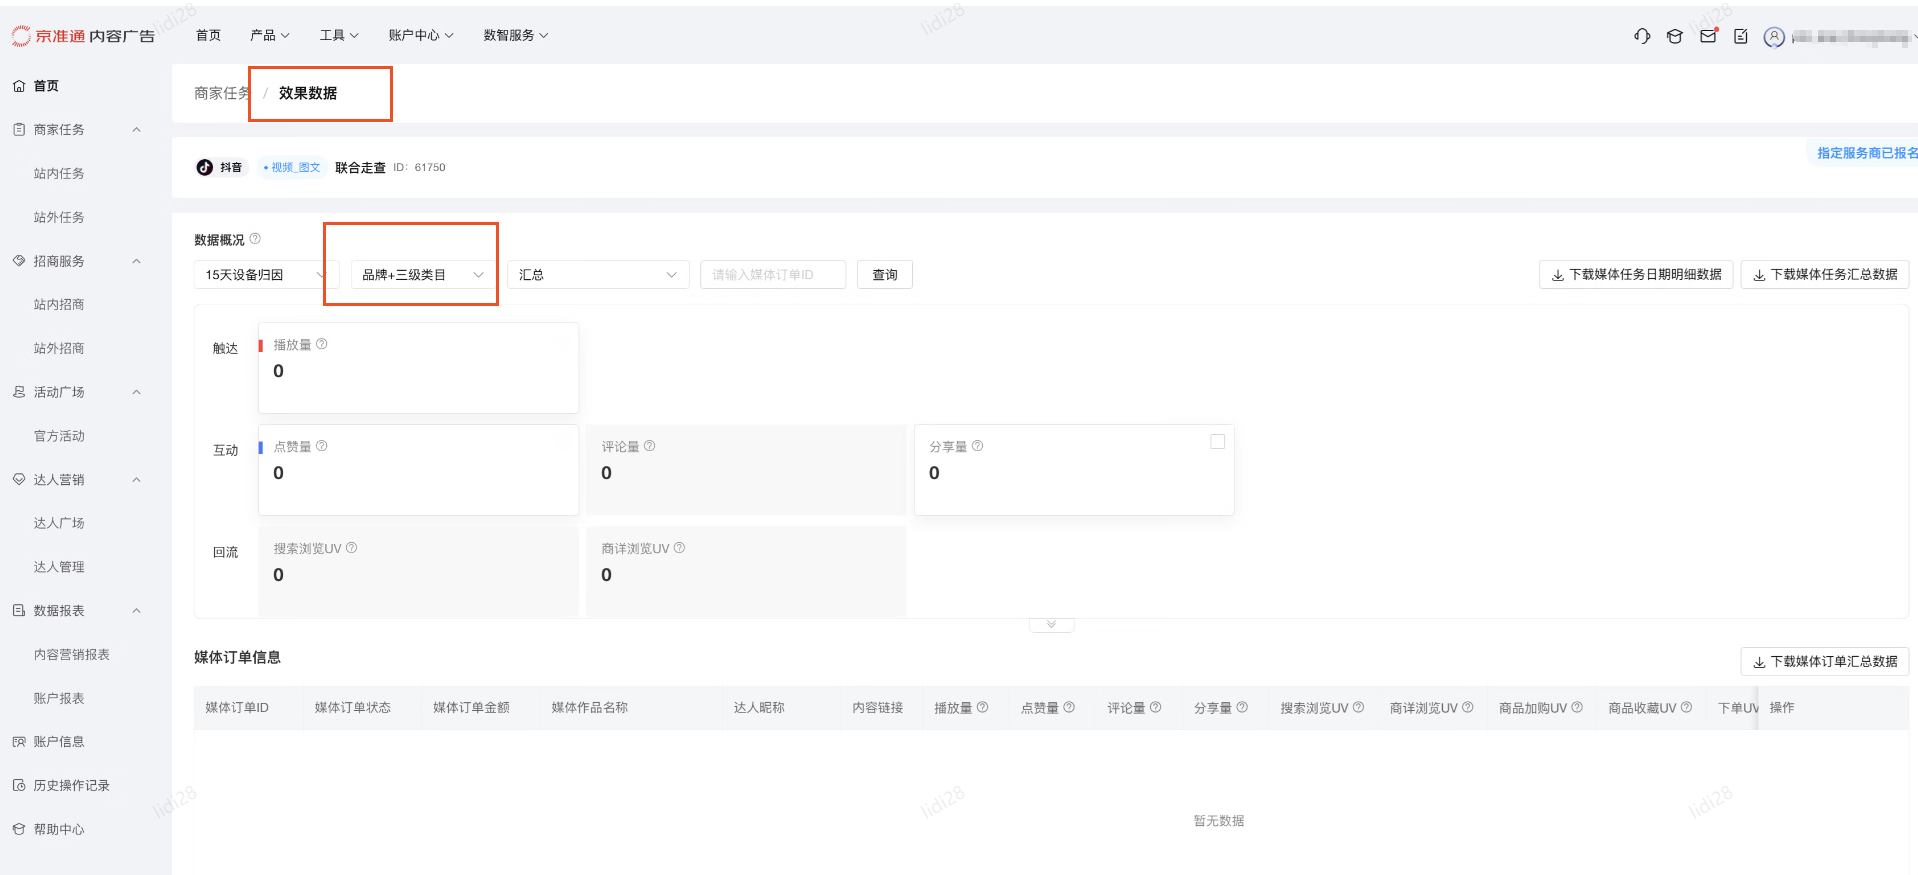This screenshot has width=1918, height=875.
Task: Click help icon next to 数据概况
Action: (x=255, y=239)
